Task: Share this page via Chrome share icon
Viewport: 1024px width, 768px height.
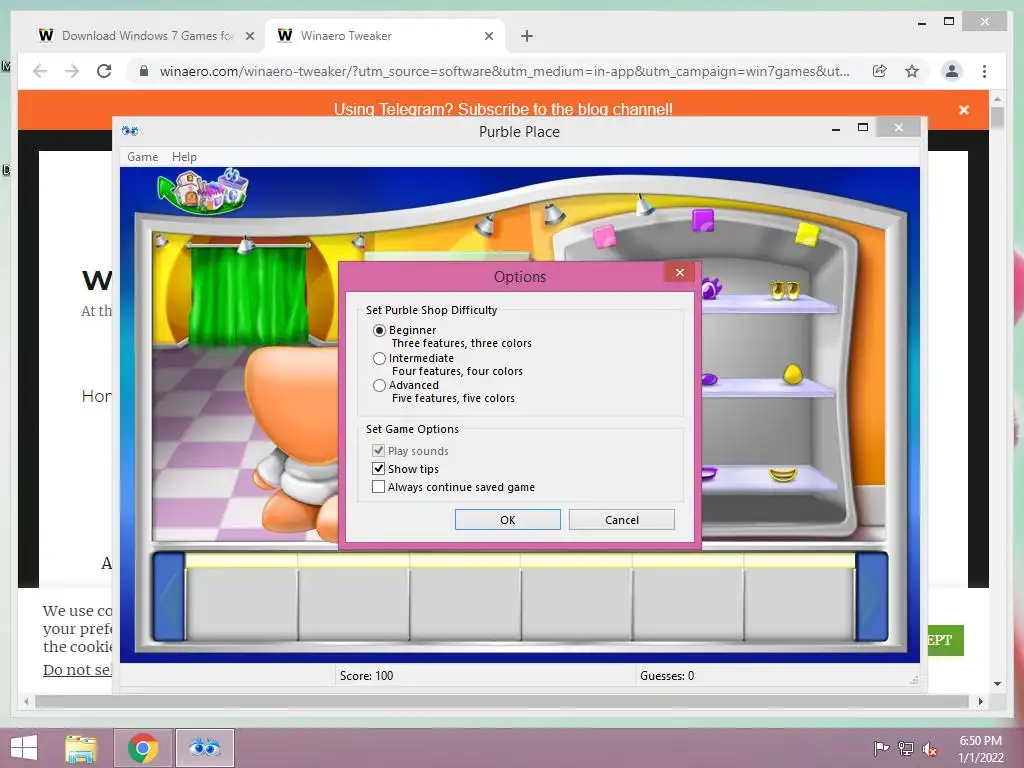Action: 880,71
